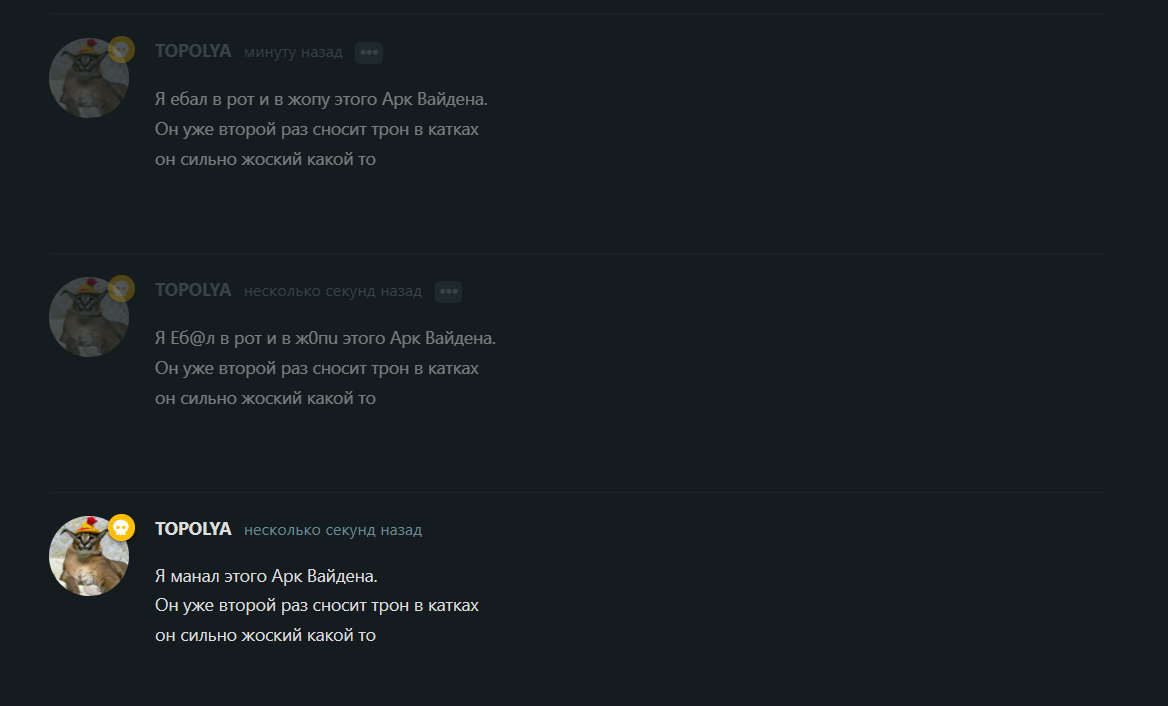
Task: Open the dimmed cat avatar of the middle comment
Action: click(x=89, y=317)
